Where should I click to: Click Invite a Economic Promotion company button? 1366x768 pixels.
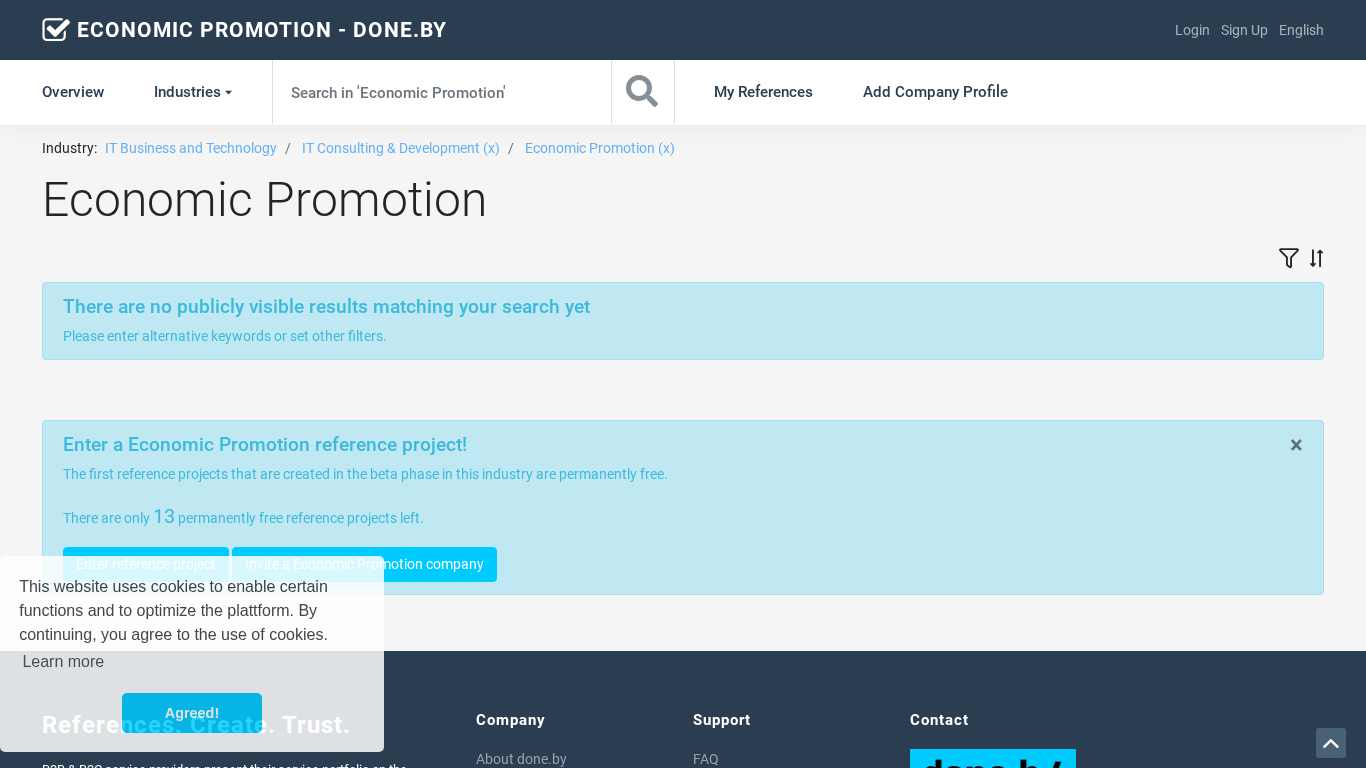tap(364, 564)
